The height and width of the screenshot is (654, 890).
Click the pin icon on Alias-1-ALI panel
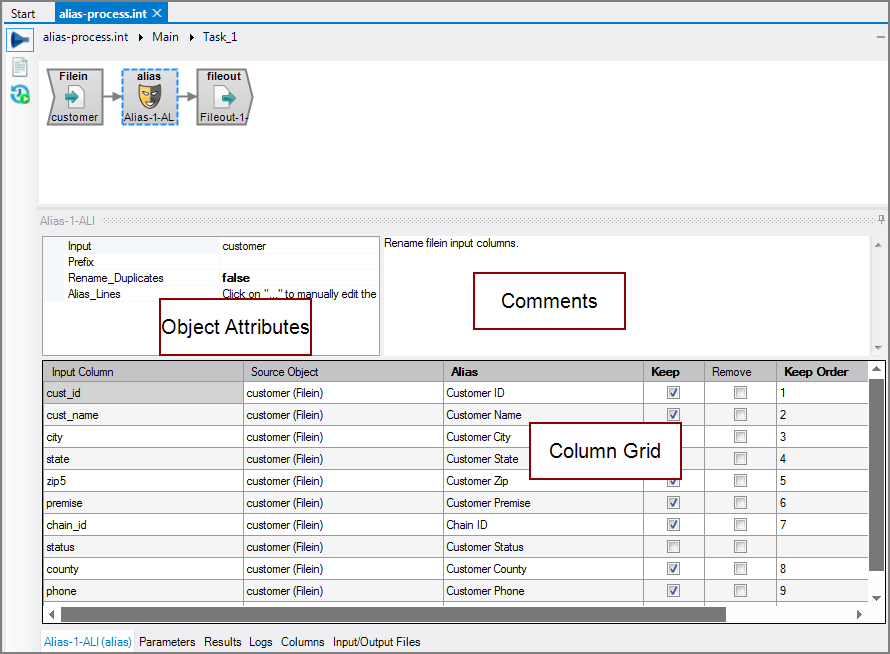pos(881,219)
